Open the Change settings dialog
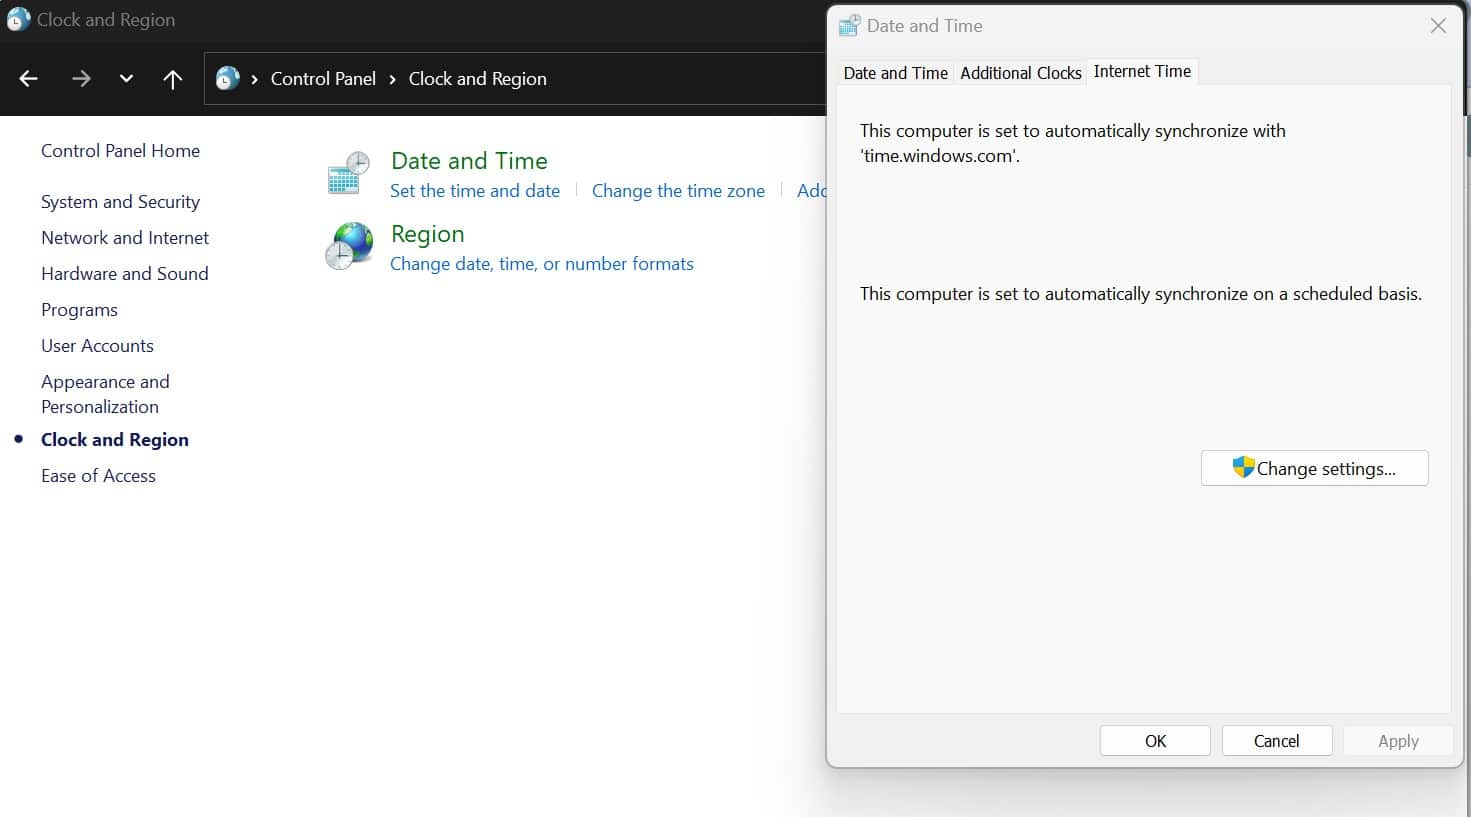The width and height of the screenshot is (1471, 817). [x=1314, y=467]
